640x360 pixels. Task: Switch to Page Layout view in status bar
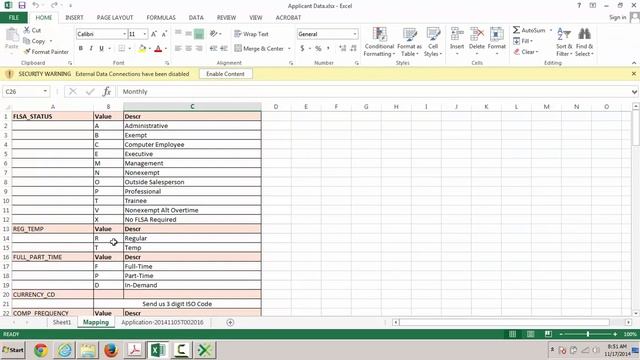530,334
